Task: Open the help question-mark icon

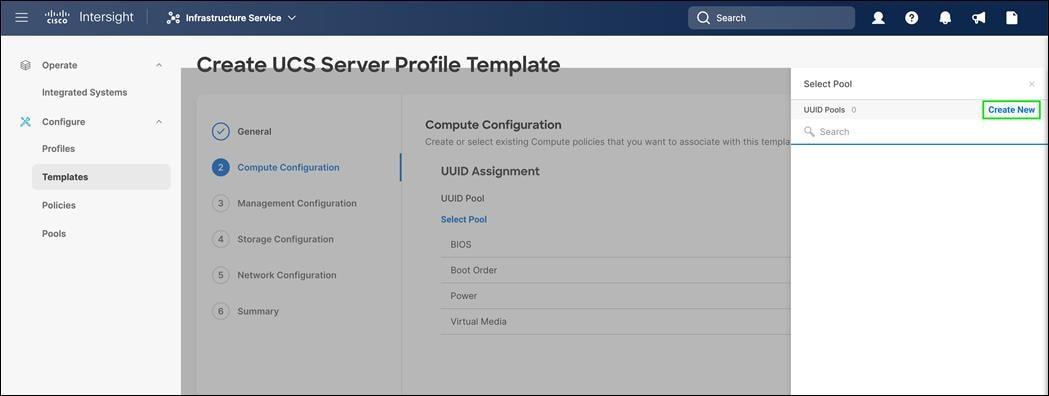Action: pos(912,18)
